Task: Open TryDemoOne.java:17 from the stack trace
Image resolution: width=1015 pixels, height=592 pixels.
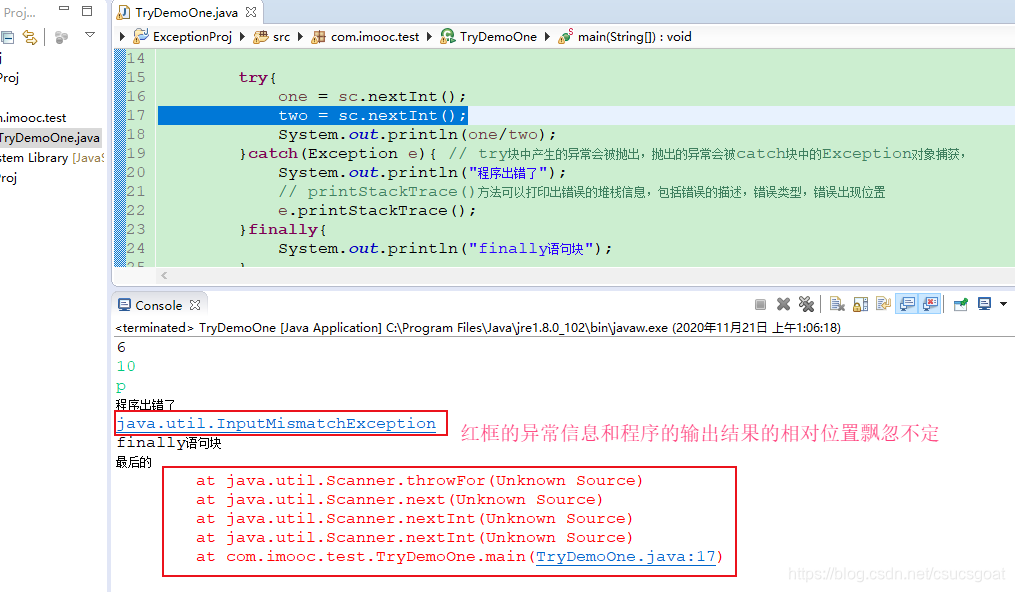Action: tap(625, 556)
